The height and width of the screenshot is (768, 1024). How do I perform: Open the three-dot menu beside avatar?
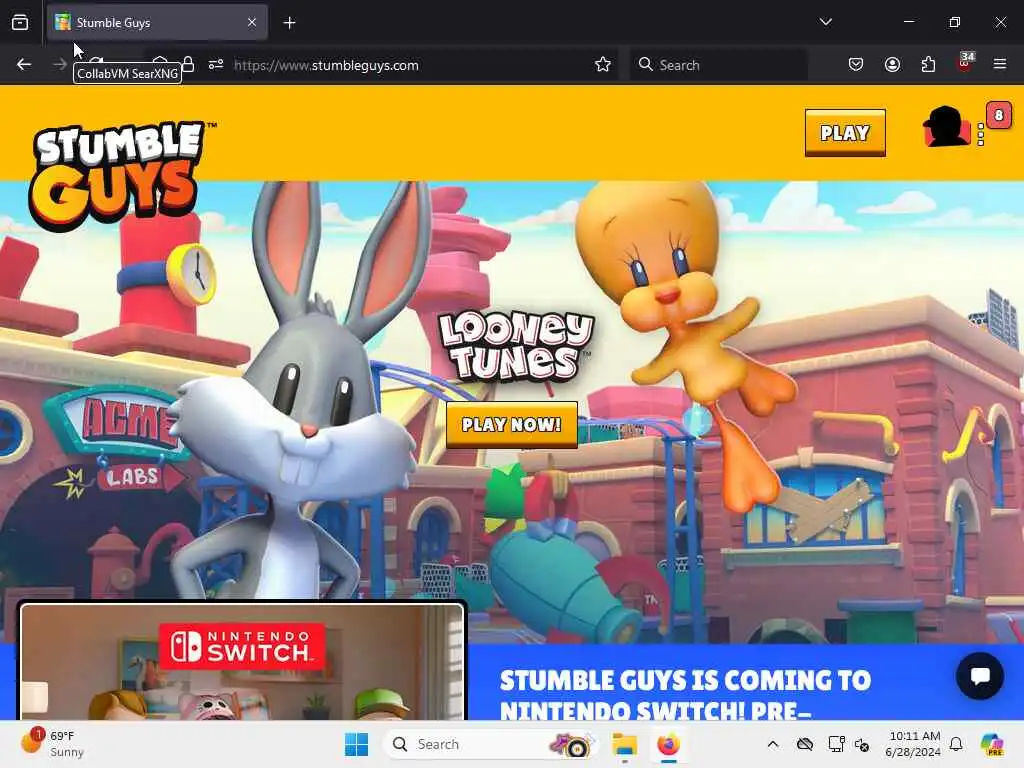coord(981,134)
